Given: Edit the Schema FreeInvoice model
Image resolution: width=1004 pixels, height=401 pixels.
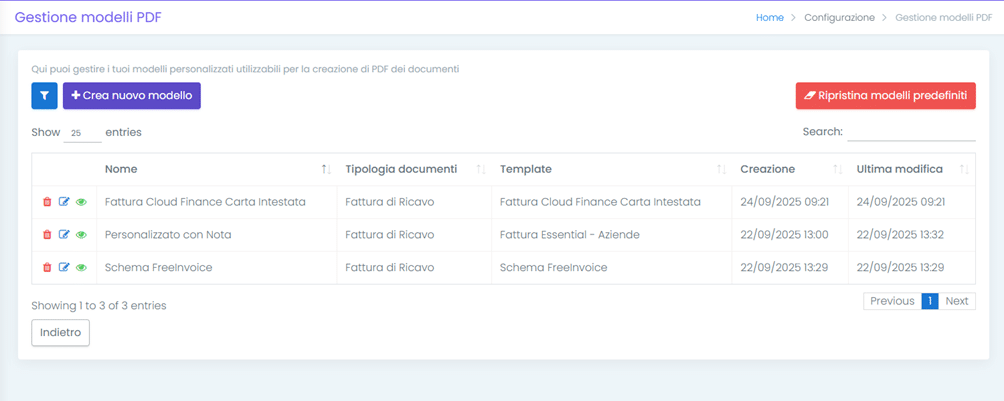Looking at the screenshot, I should click(x=64, y=268).
